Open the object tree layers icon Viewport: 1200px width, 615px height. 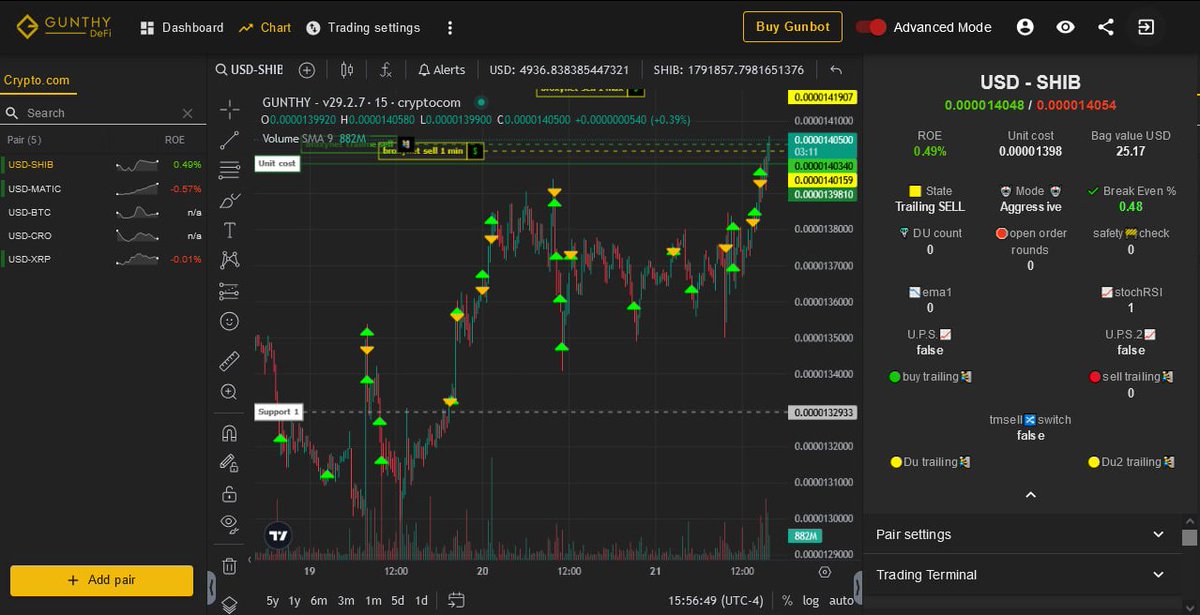pyautogui.click(x=230, y=603)
